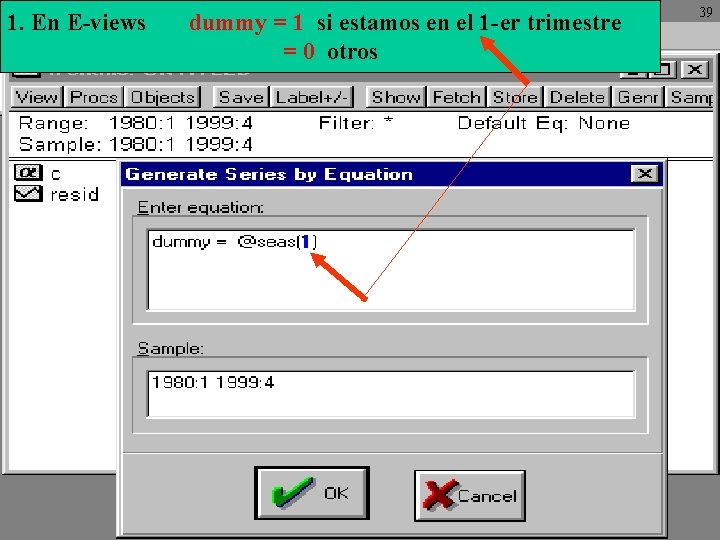Screen dimensions: 720x540
Task: Click the Generate Series by Equation title bar
Action: click(392, 174)
